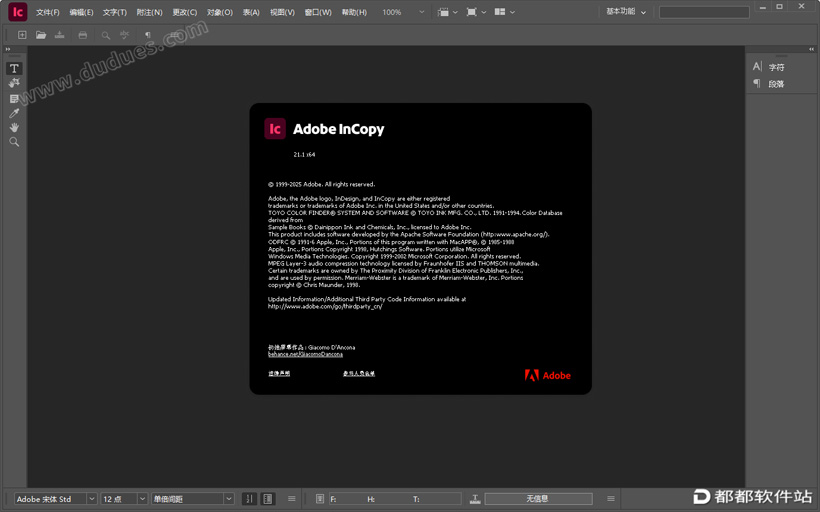Click the 100% zoom level field

[x=392, y=12]
